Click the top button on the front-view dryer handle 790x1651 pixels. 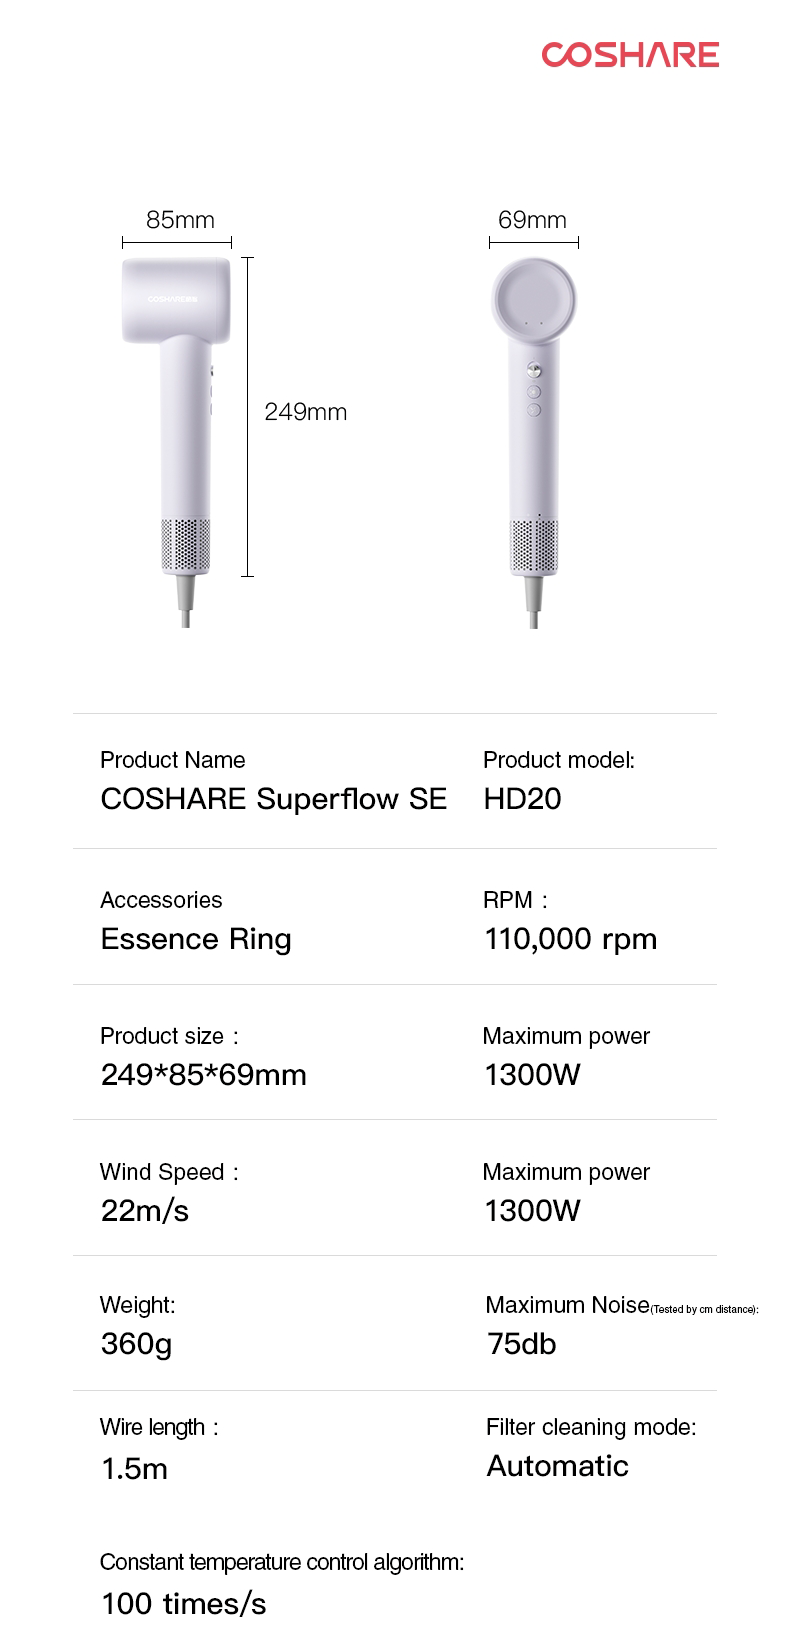[x=534, y=370]
